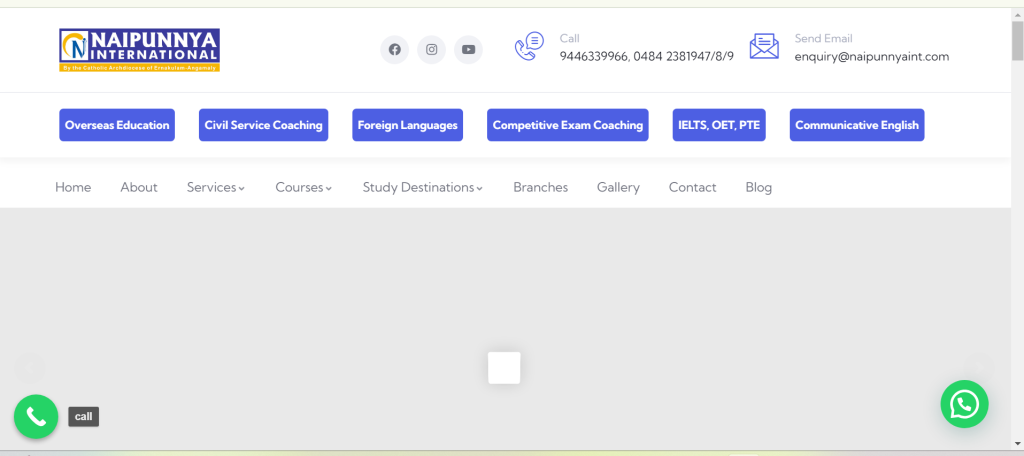This screenshot has height=456, width=1024.
Task: Click the Overseas Education button
Action: (117, 125)
